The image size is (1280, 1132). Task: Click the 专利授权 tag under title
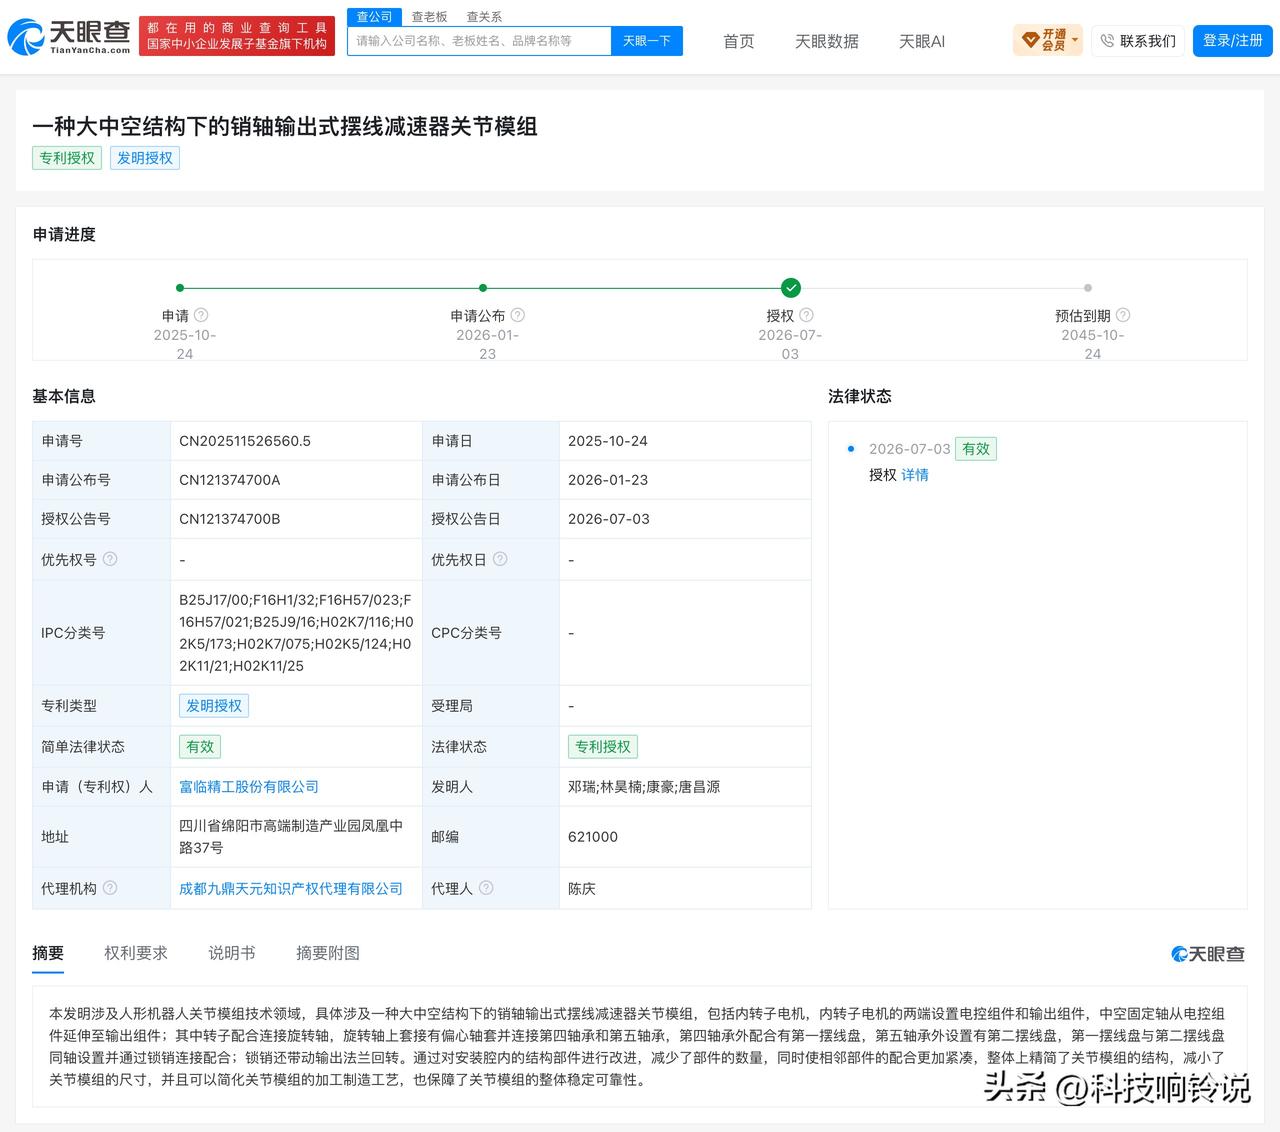pos(67,158)
